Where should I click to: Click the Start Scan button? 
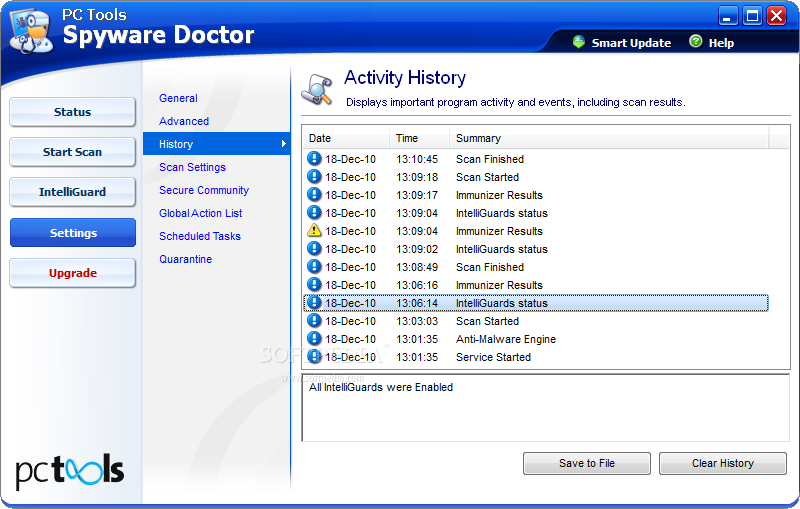click(x=72, y=152)
